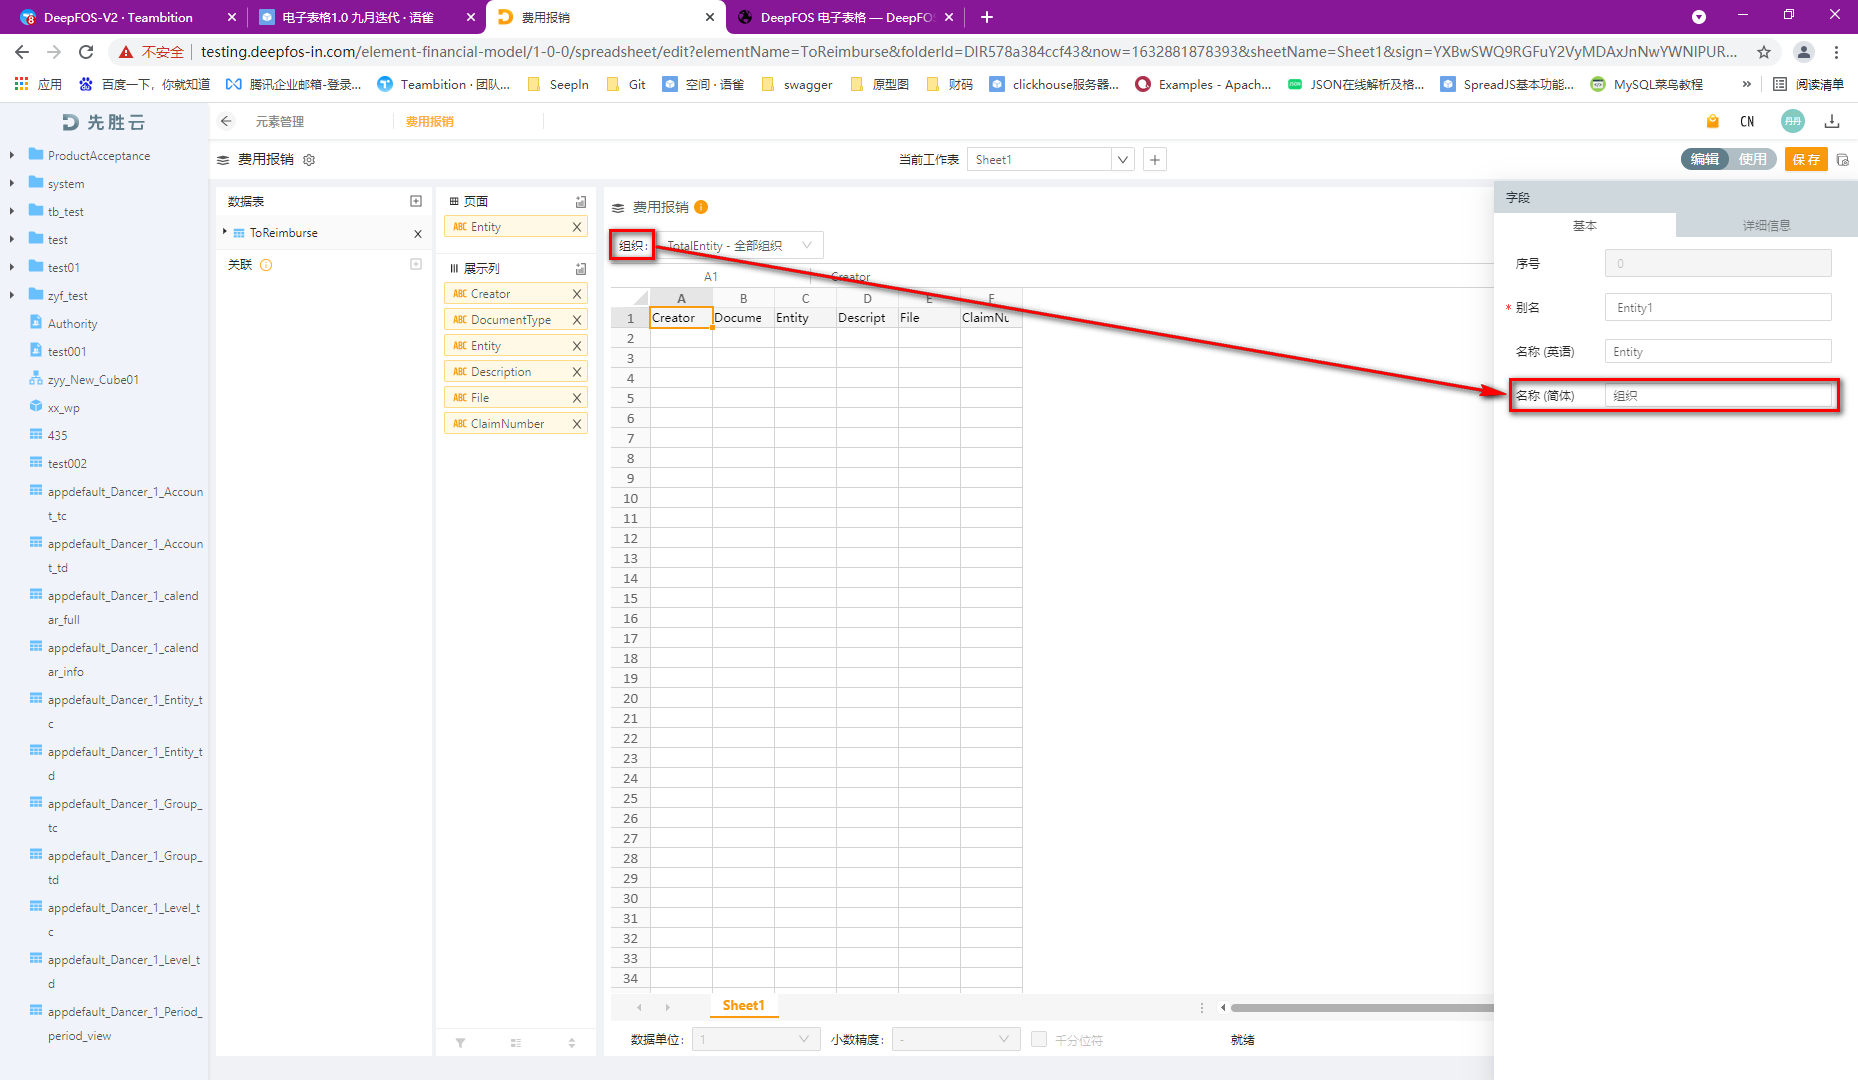Open the 元素管理 breadcrumb tab
This screenshot has width=1858, height=1080.
(280, 121)
